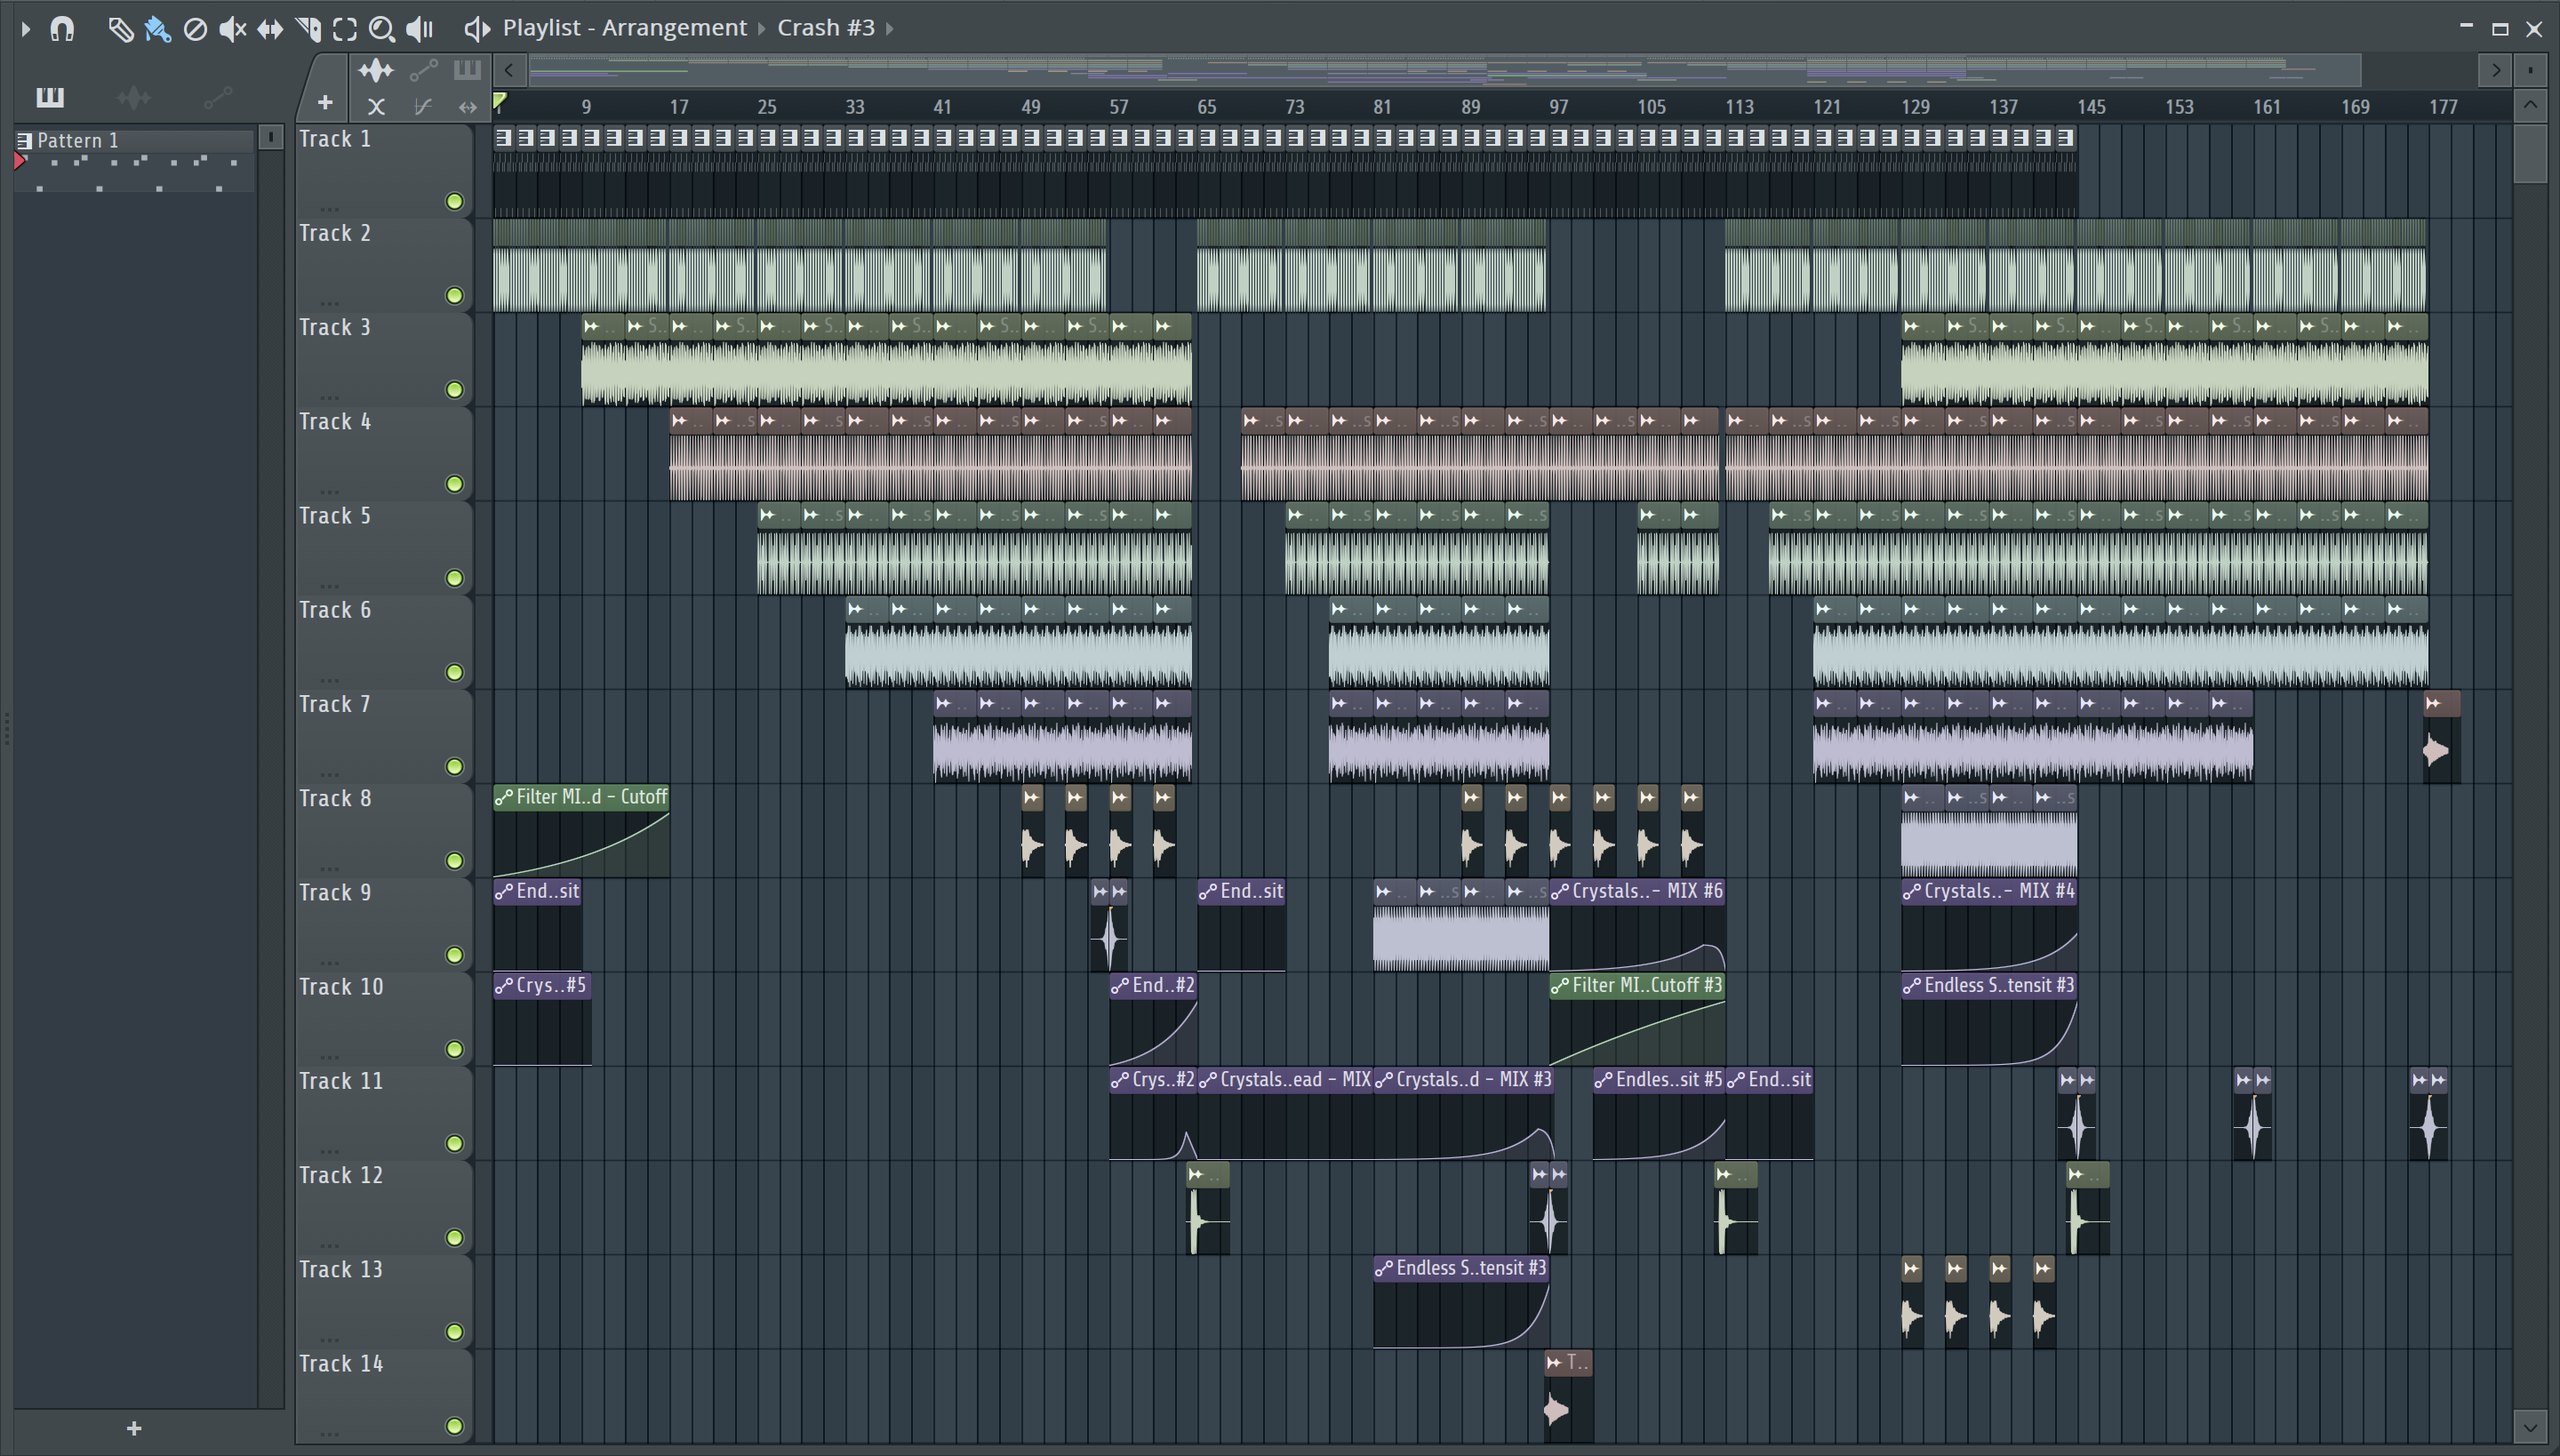Mute Track 4 with its green light
Image resolution: width=2560 pixels, height=1456 pixels.
(x=455, y=484)
